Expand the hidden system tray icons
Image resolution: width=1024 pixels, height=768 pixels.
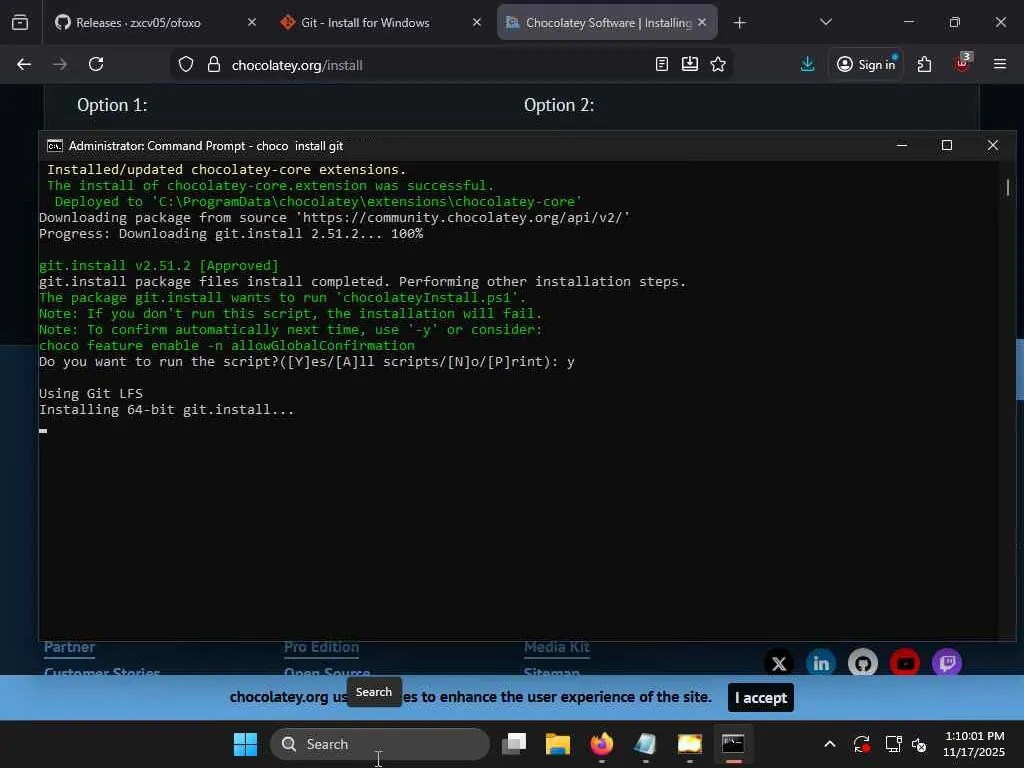[x=829, y=744]
